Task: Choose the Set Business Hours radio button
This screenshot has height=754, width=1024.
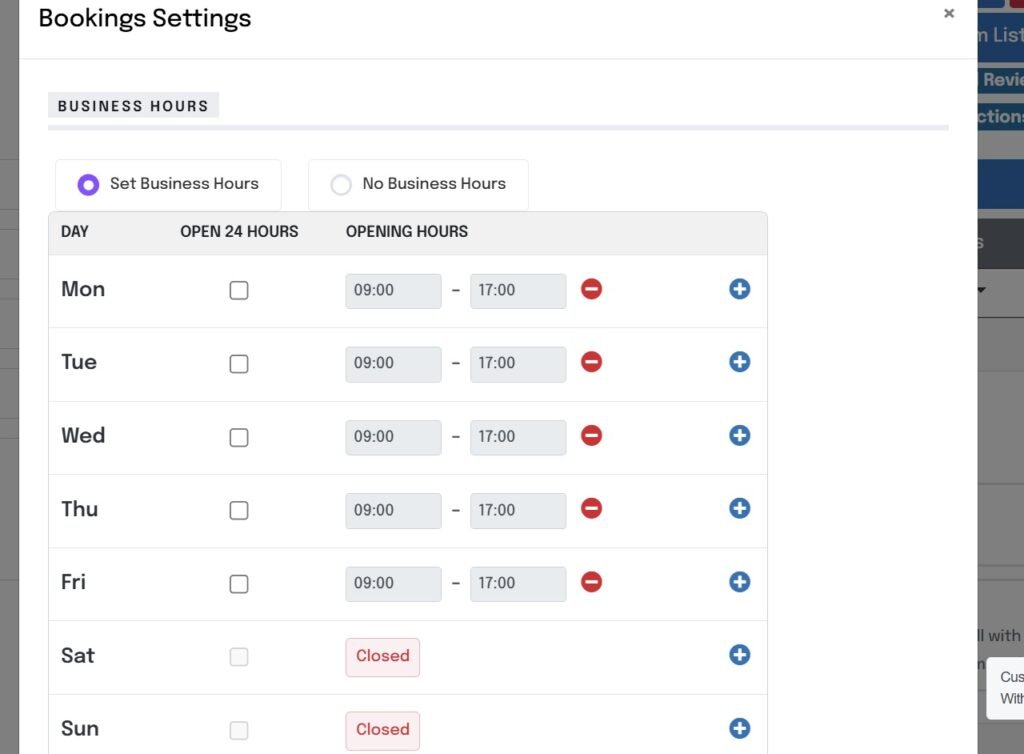Action: [88, 184]
